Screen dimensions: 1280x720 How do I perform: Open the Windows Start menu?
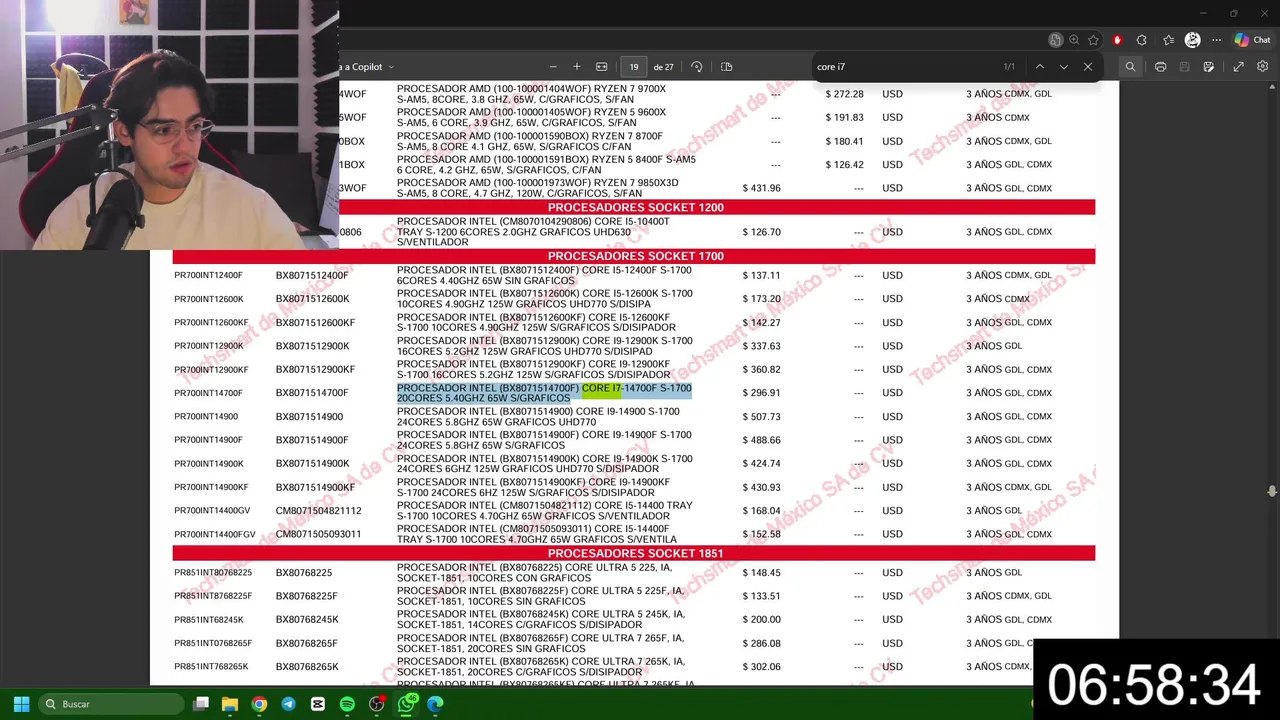(x=21, y=704)
